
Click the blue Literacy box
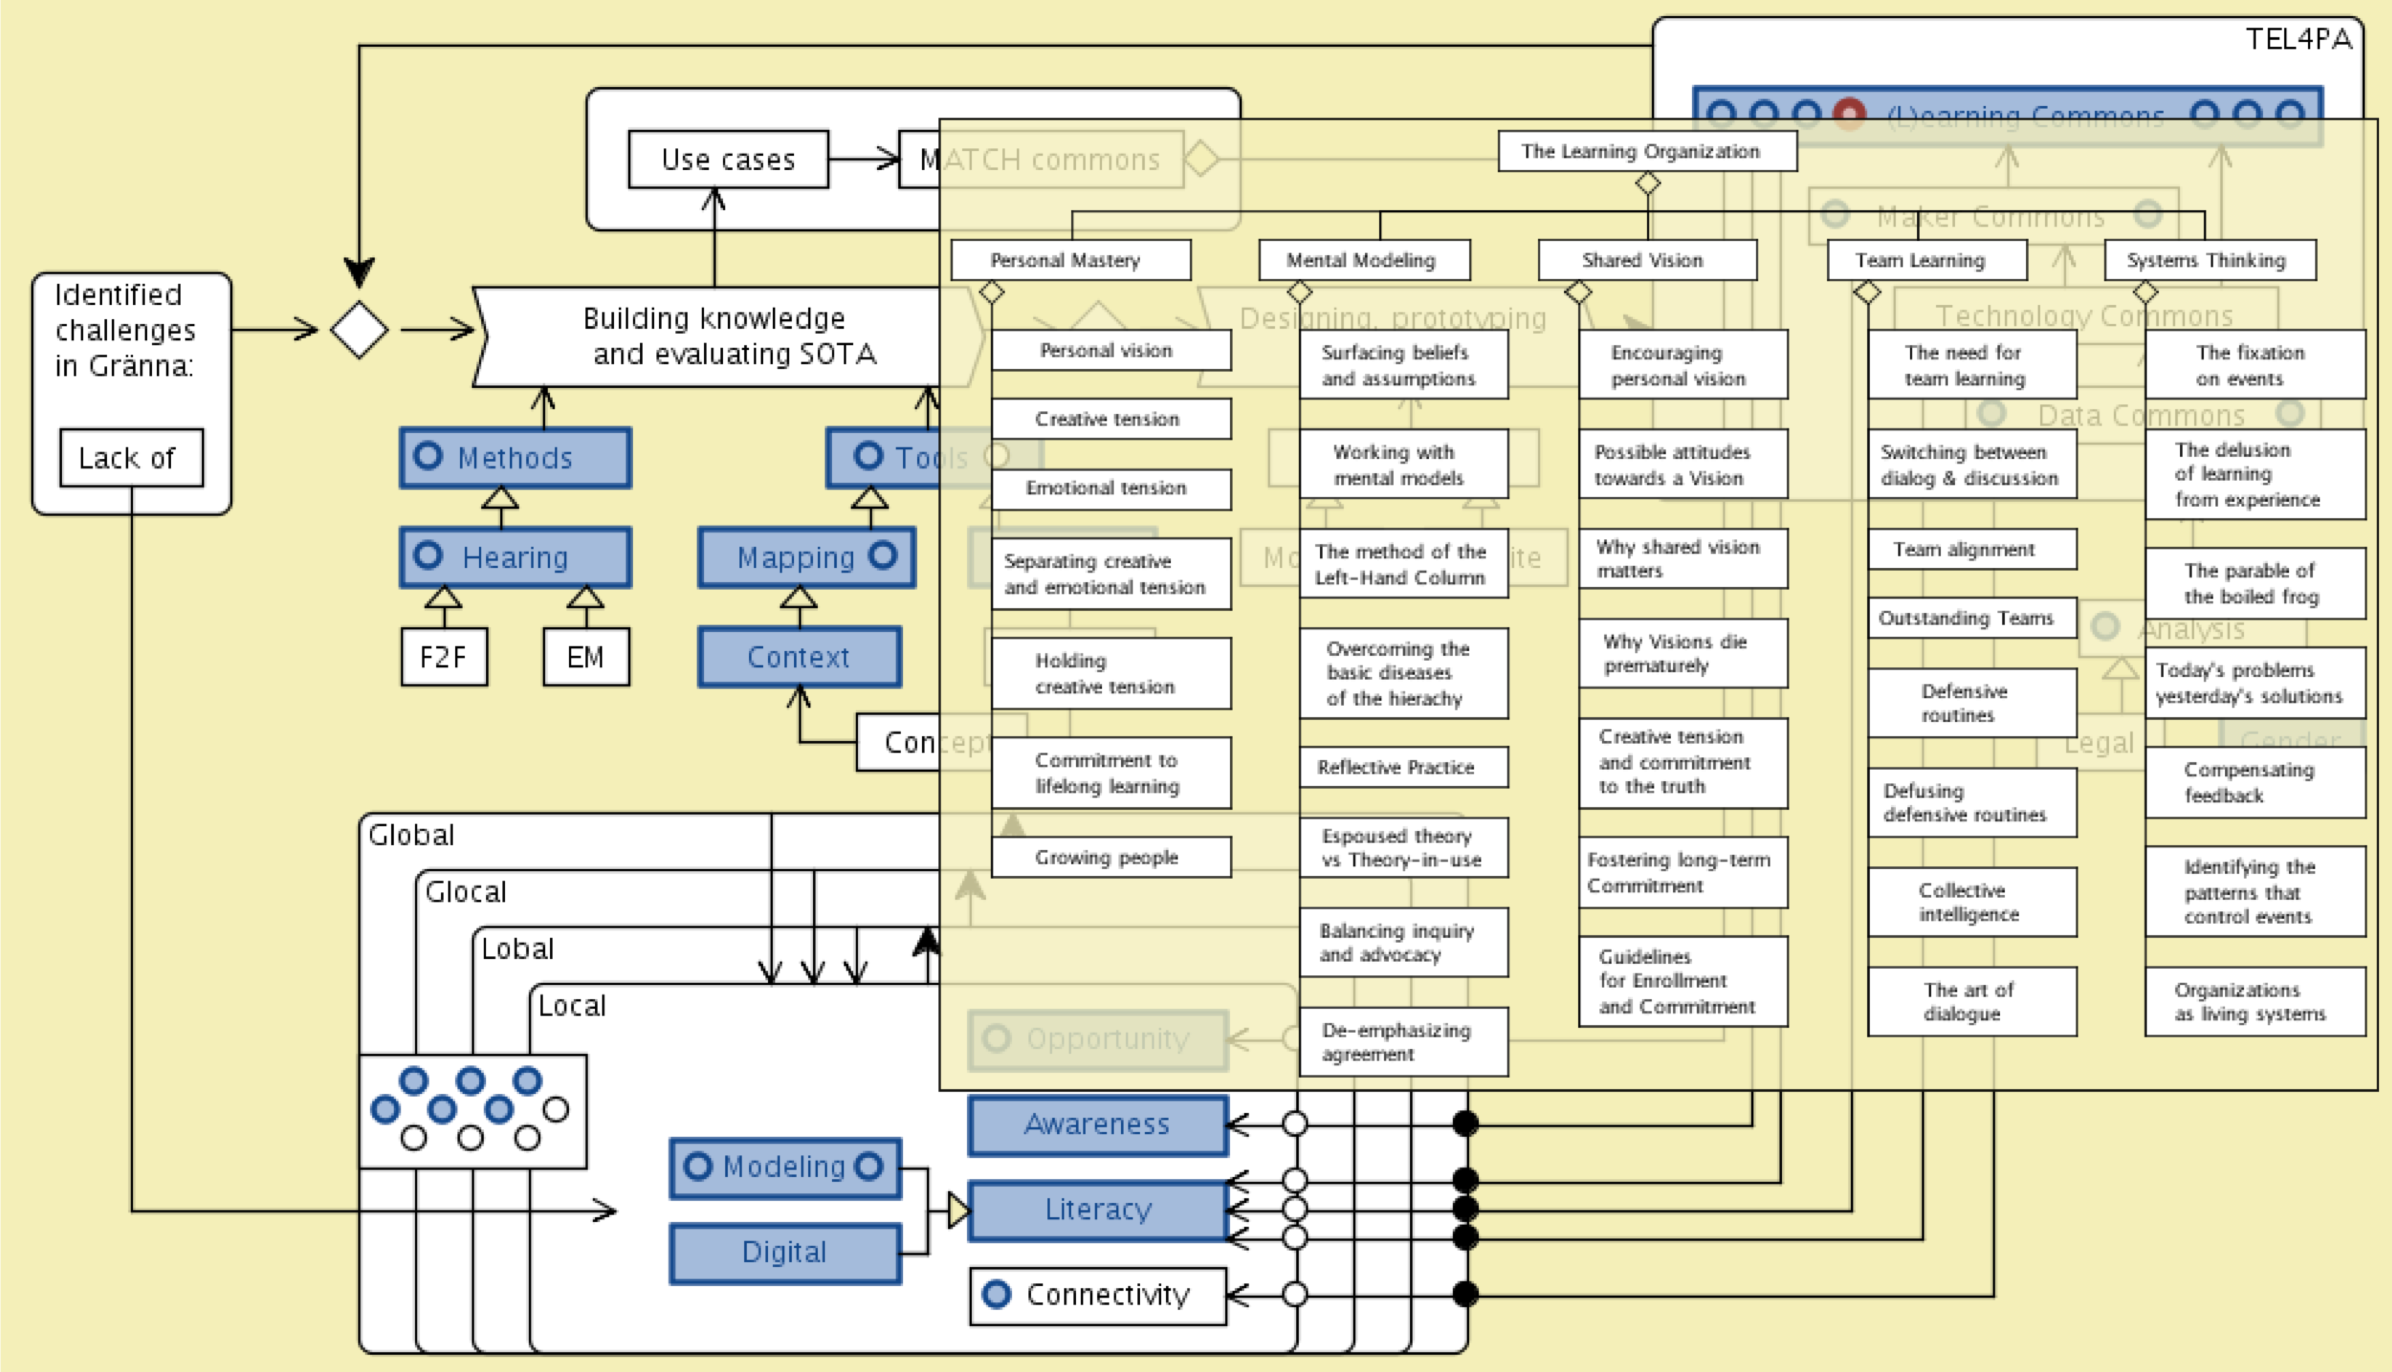[1097, 1210]
